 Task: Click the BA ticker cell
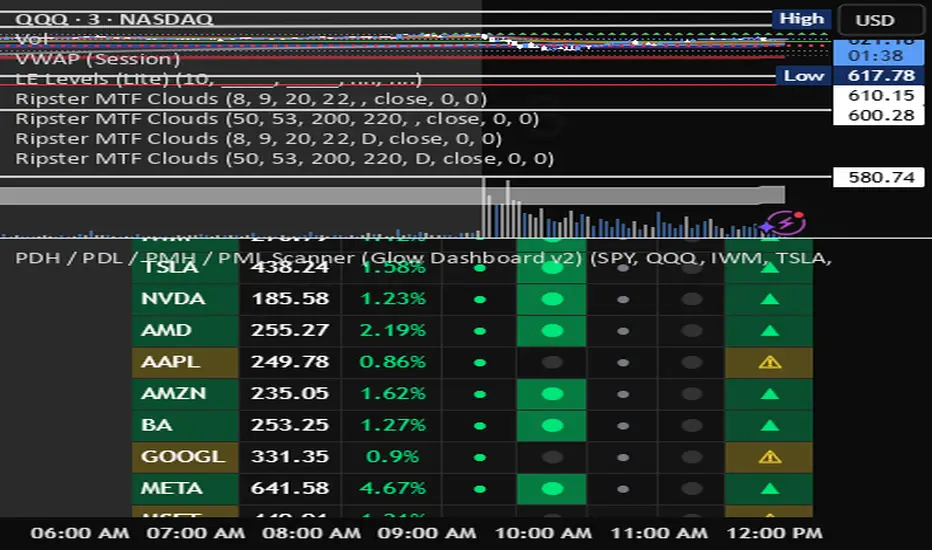(185, 425)
